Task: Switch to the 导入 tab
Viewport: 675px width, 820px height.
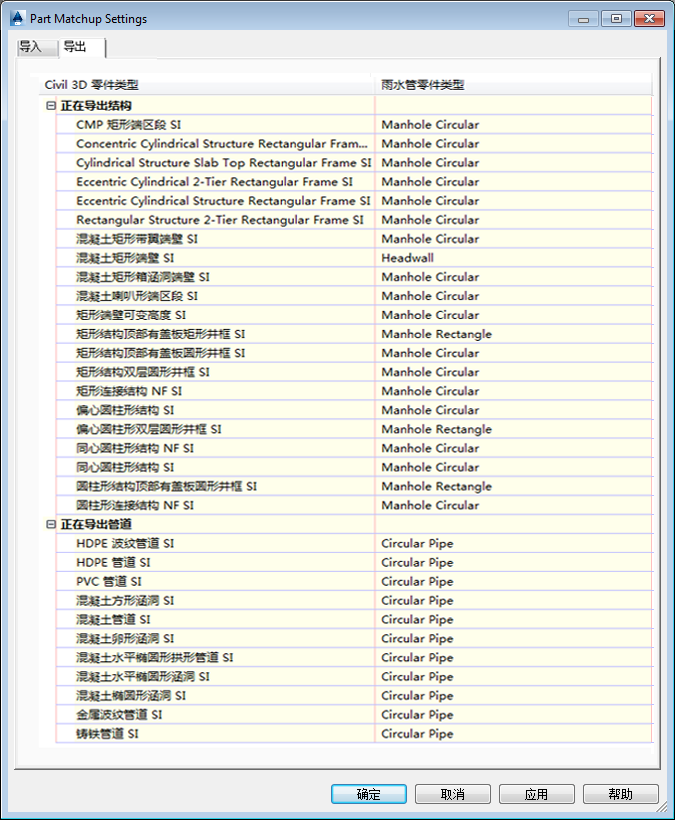Action: (36, 47)
